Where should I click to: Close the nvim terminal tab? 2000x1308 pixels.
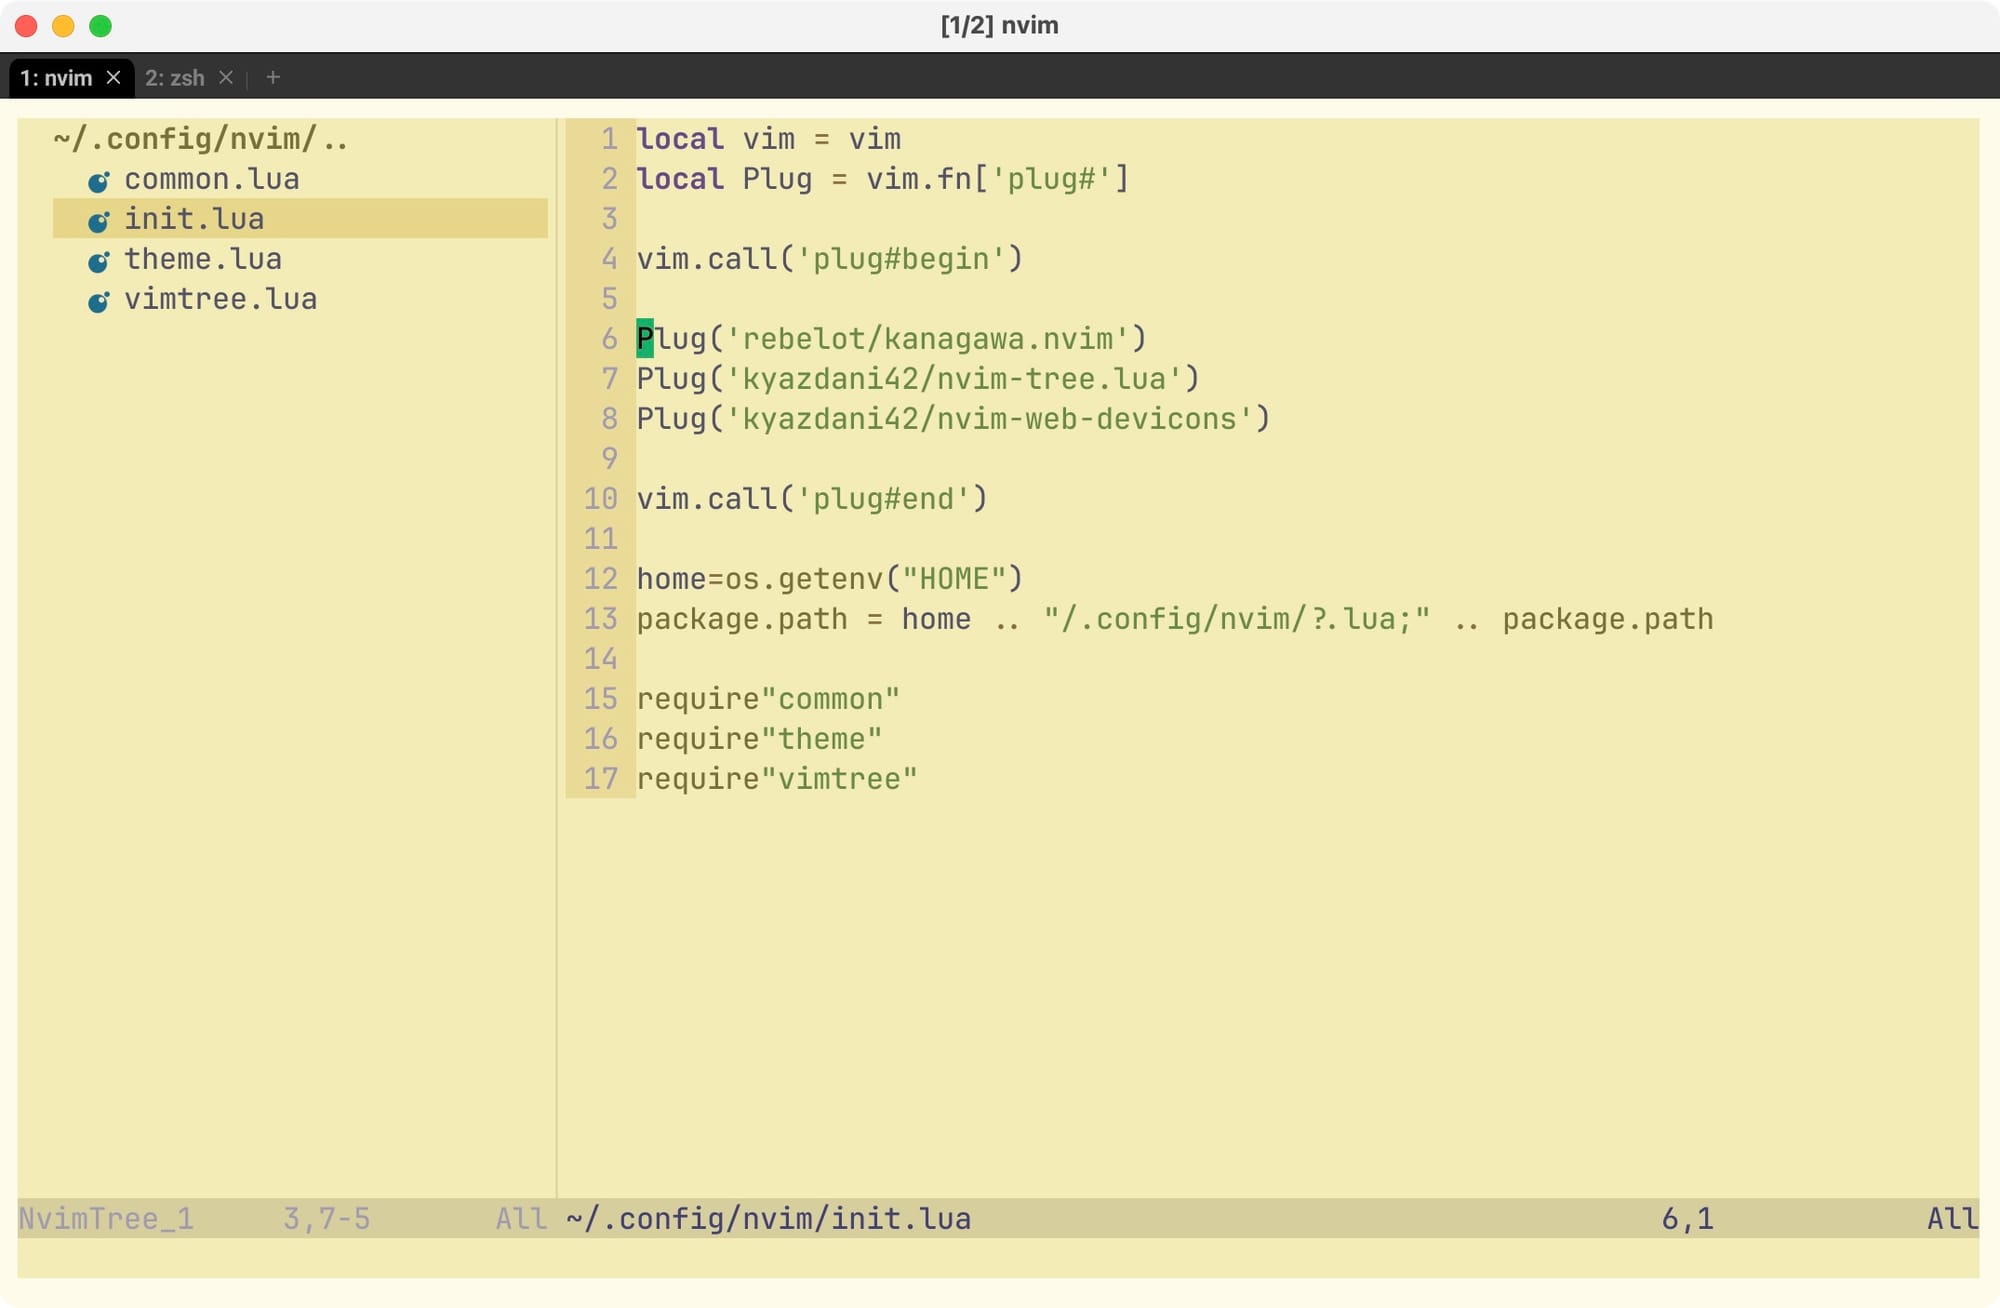[114, 77]
